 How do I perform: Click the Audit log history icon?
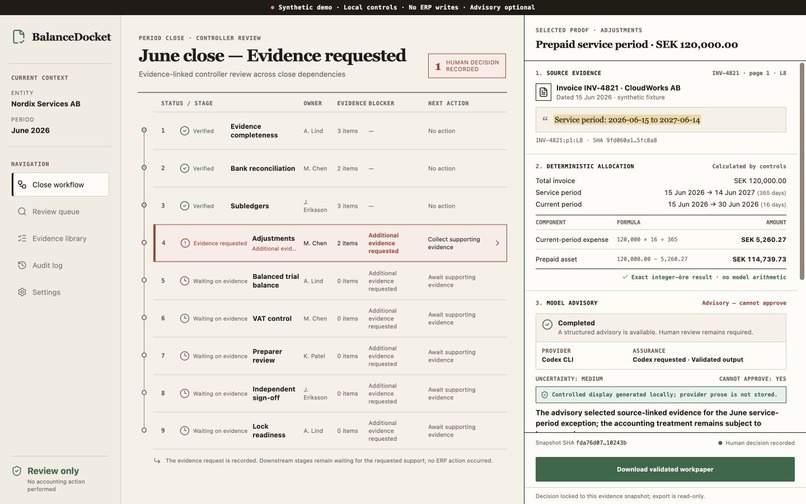[x=22, y=265]
